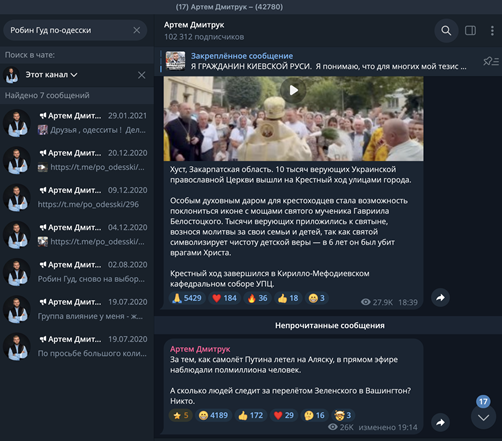Focus the search box containing "Робин Гуд по-одесски"
The height and width of the screenshot is (441, 502).
[x=68, y=30]
